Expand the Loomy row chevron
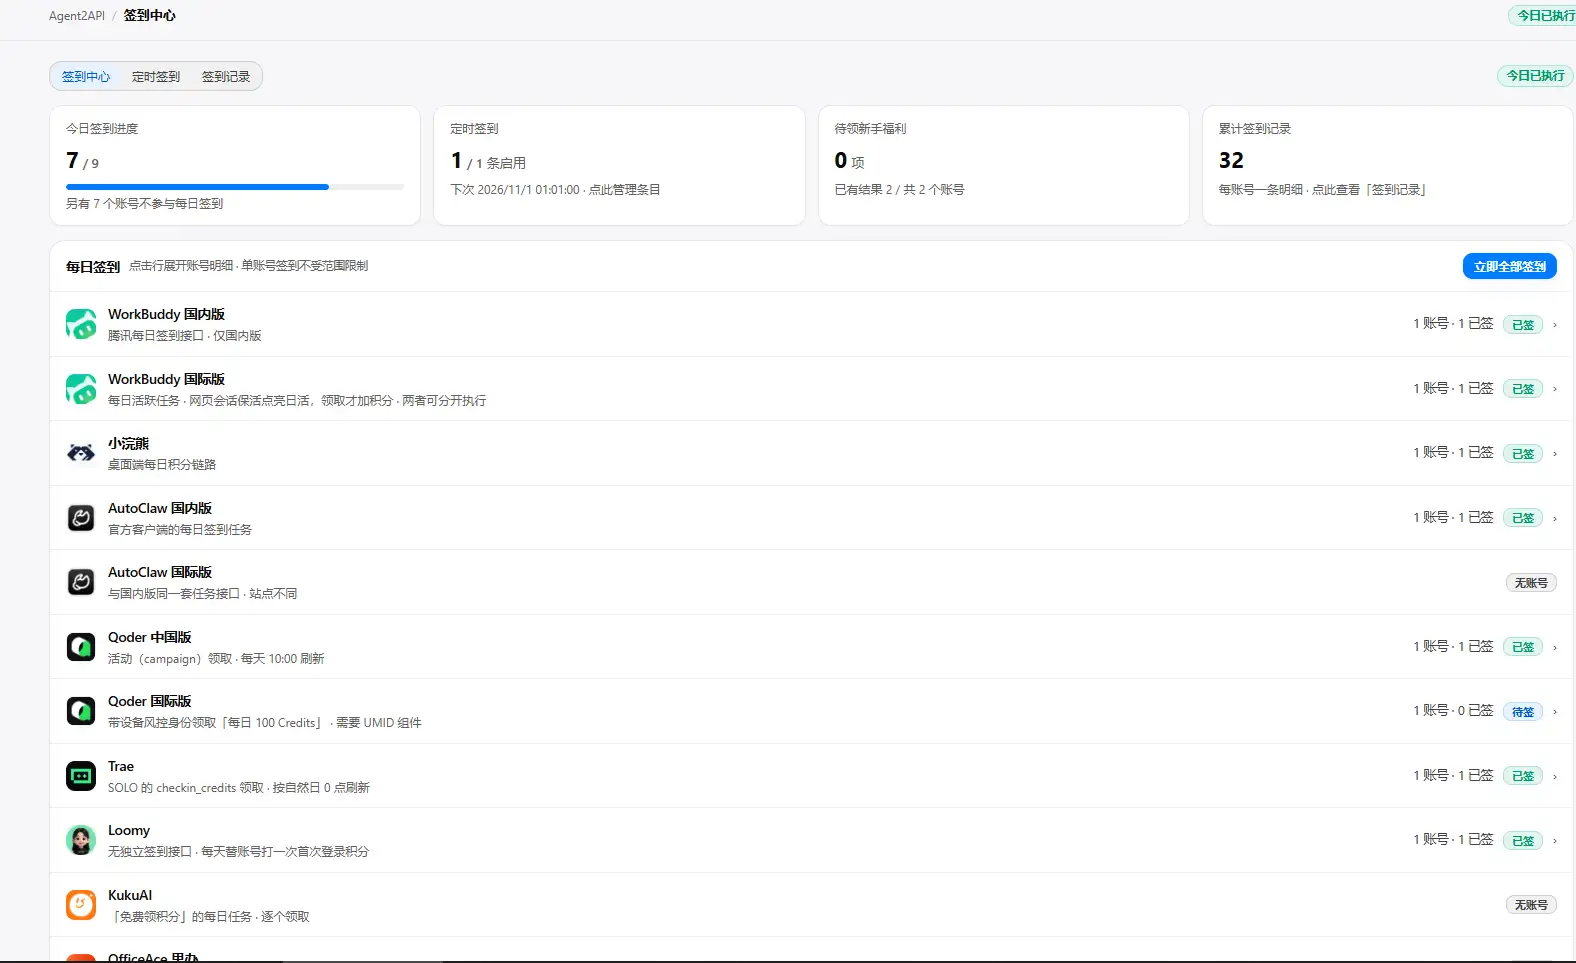This screenshot has width=1576, height=963. click(x=1555, y=840)
